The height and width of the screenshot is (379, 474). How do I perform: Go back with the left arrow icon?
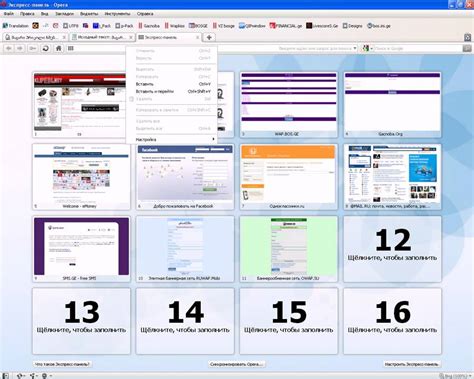9,48
